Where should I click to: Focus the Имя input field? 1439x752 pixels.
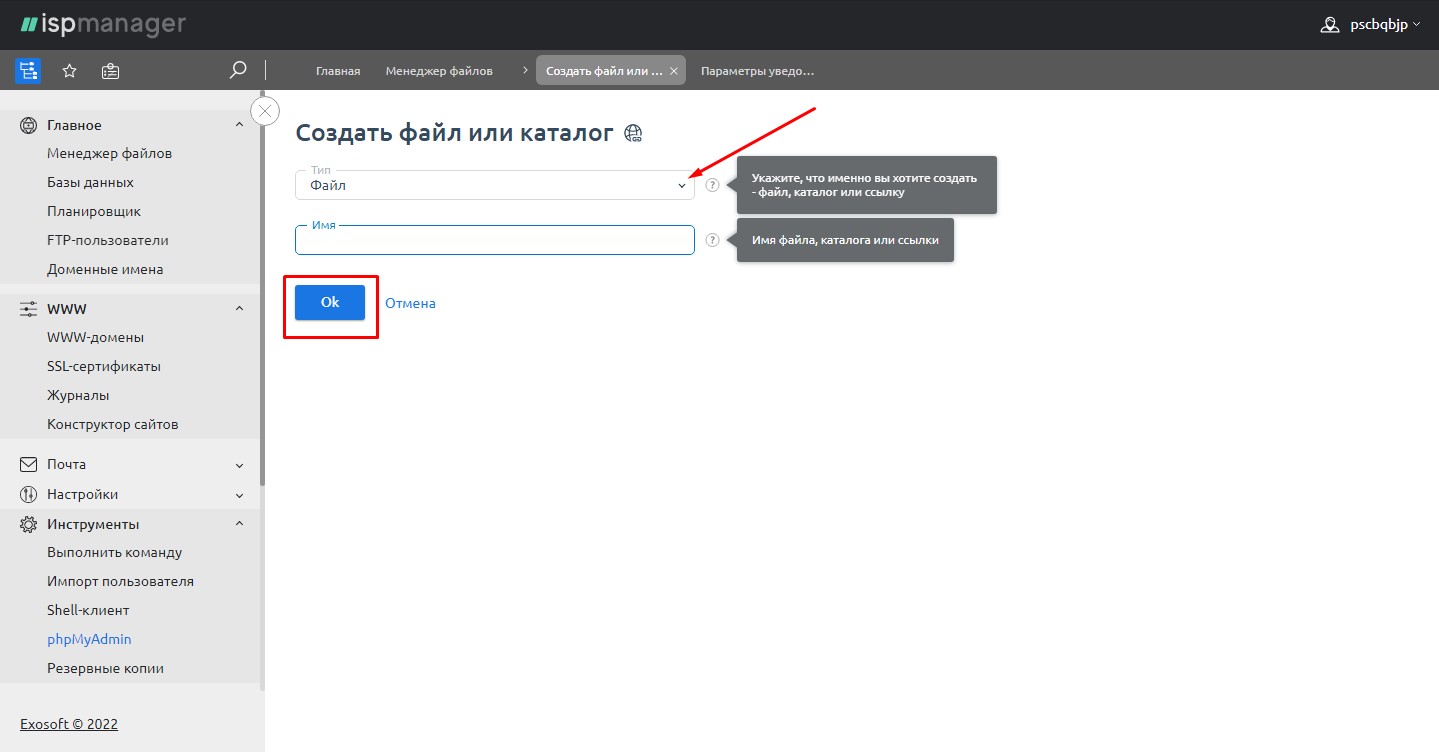[495, 240]
